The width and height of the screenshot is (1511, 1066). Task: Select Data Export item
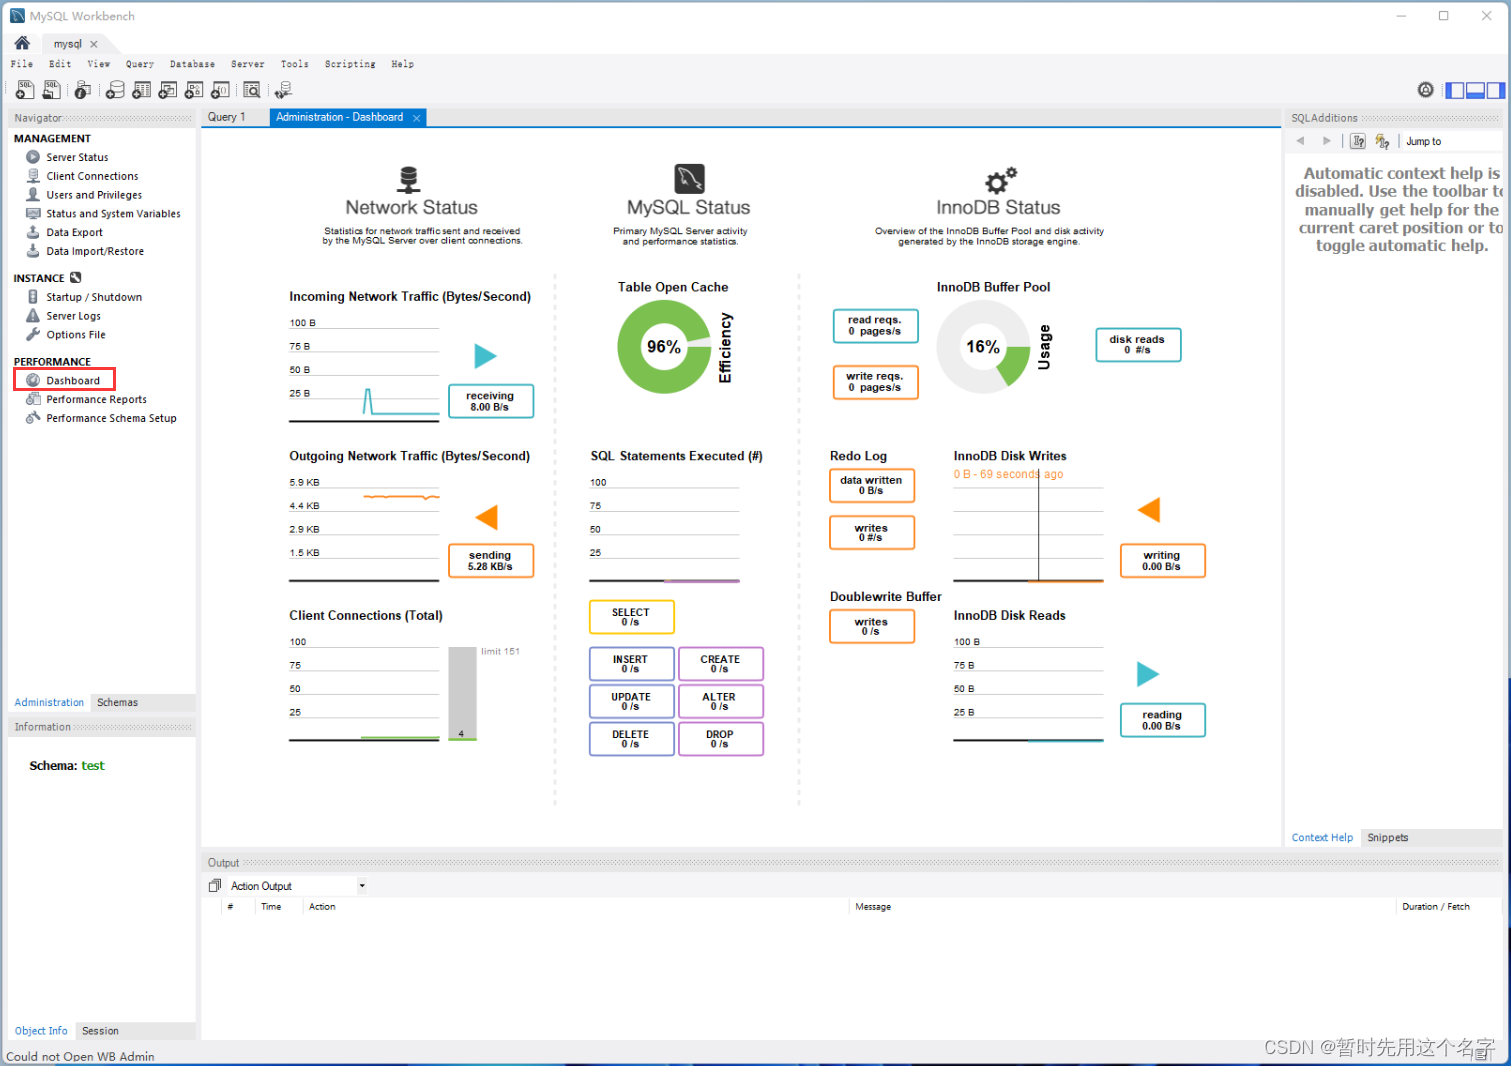pos(74,232)
